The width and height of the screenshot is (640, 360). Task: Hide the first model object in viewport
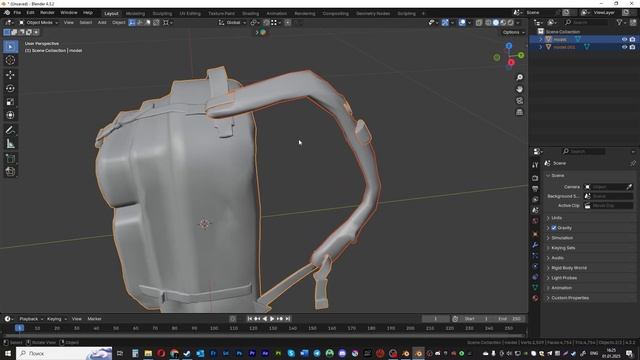[x=624, y=40]
